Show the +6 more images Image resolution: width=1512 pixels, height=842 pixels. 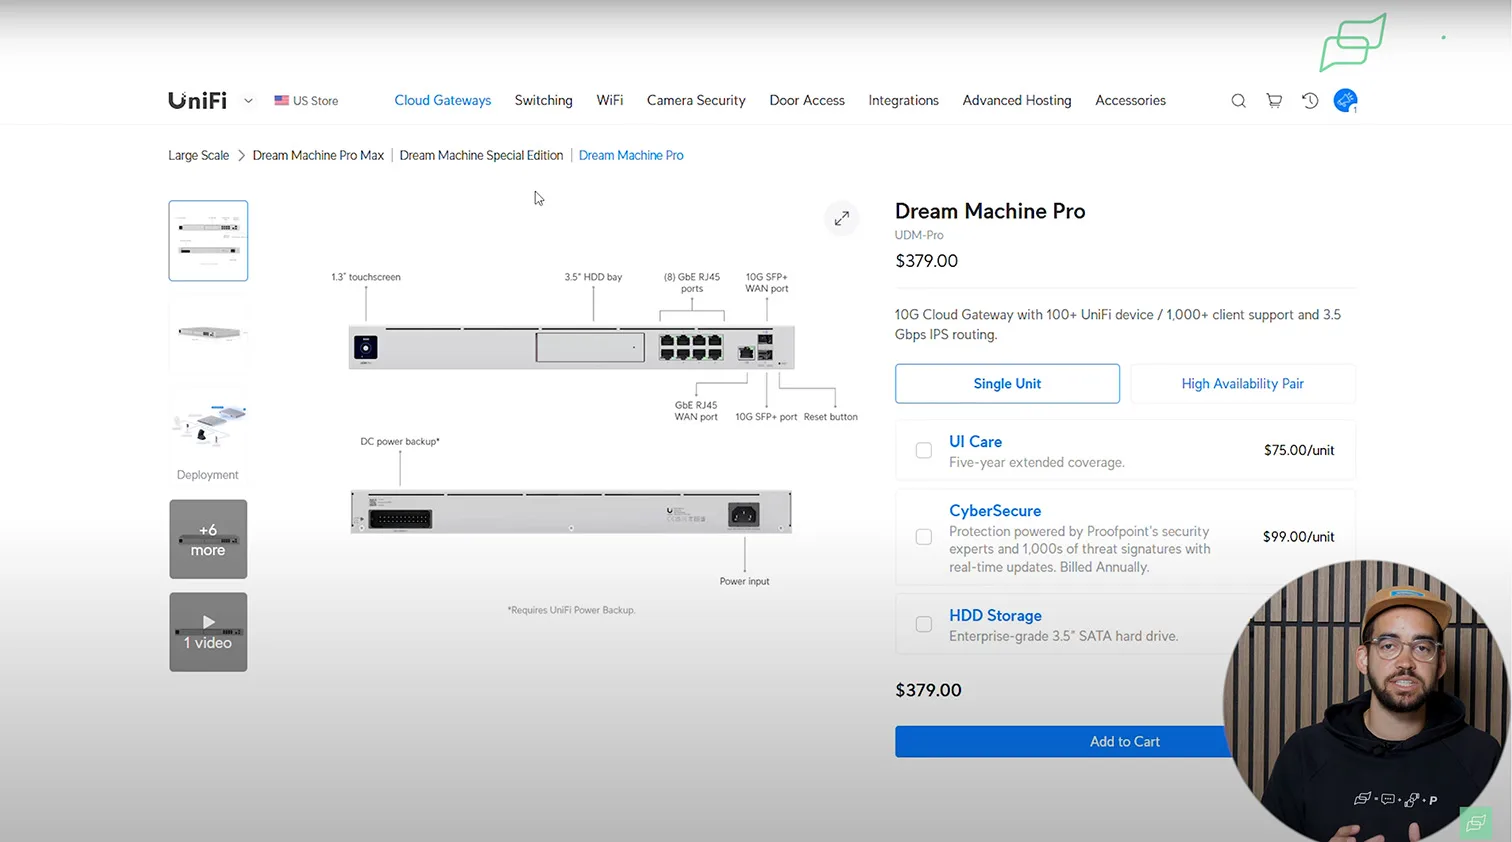tap(208, 539)
